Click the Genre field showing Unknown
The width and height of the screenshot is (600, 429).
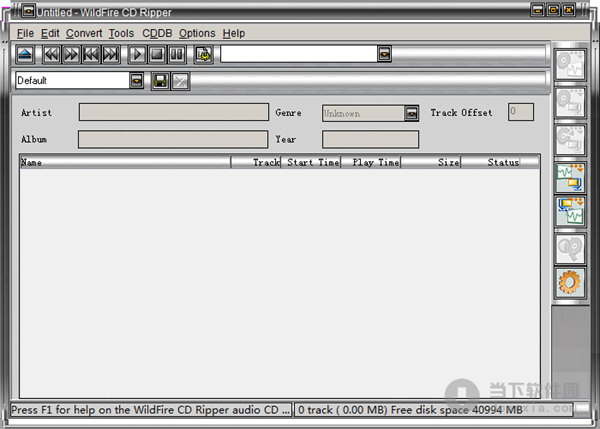(x=363, y=113)
